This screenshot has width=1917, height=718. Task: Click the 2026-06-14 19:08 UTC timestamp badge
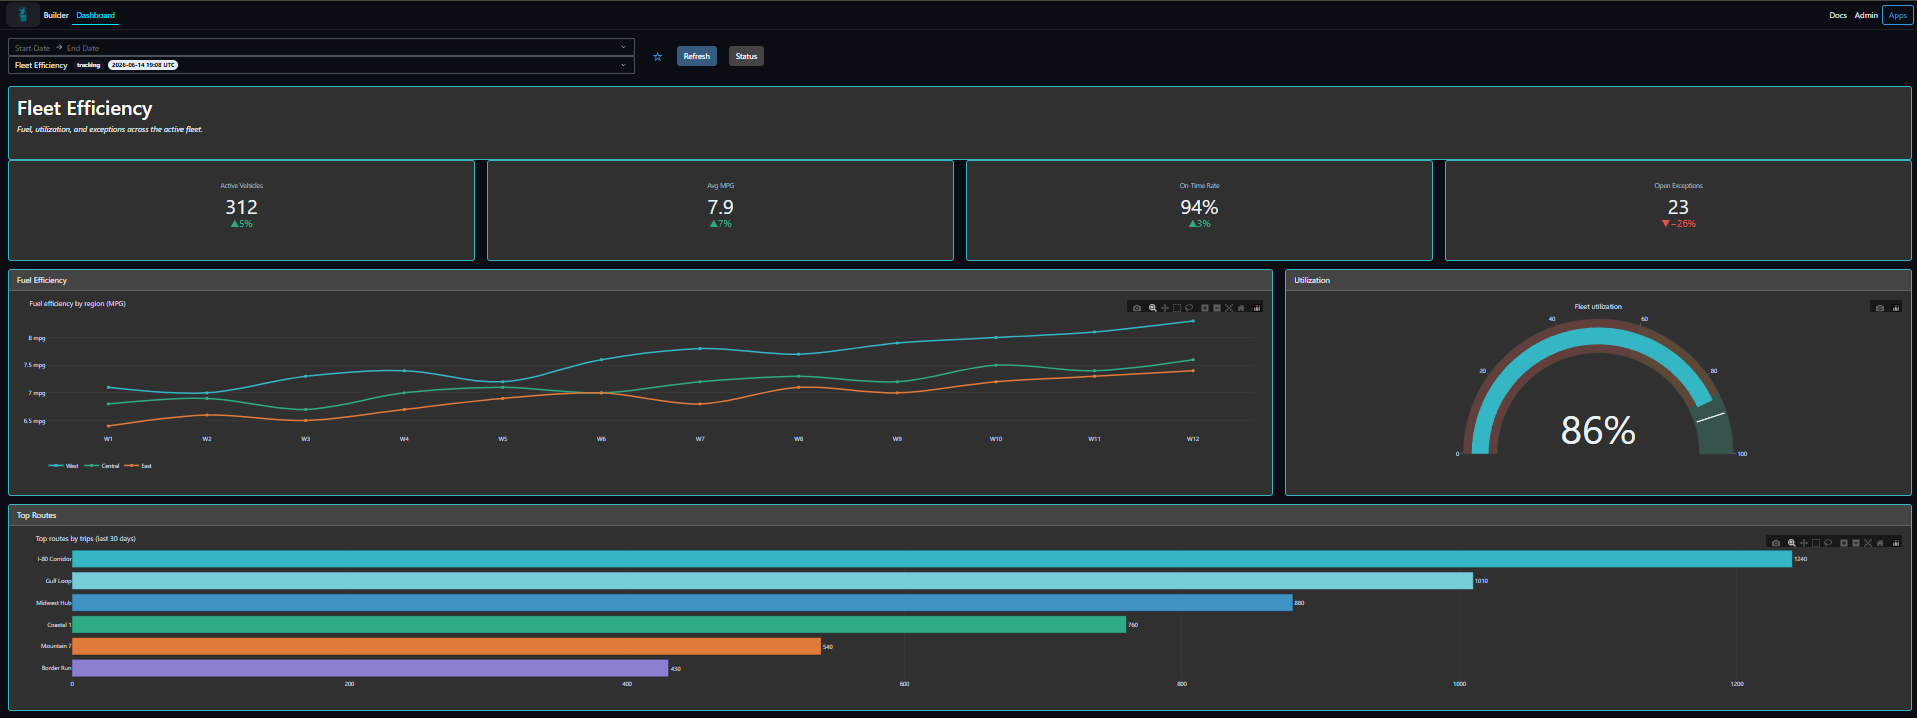tap(143, 65)
